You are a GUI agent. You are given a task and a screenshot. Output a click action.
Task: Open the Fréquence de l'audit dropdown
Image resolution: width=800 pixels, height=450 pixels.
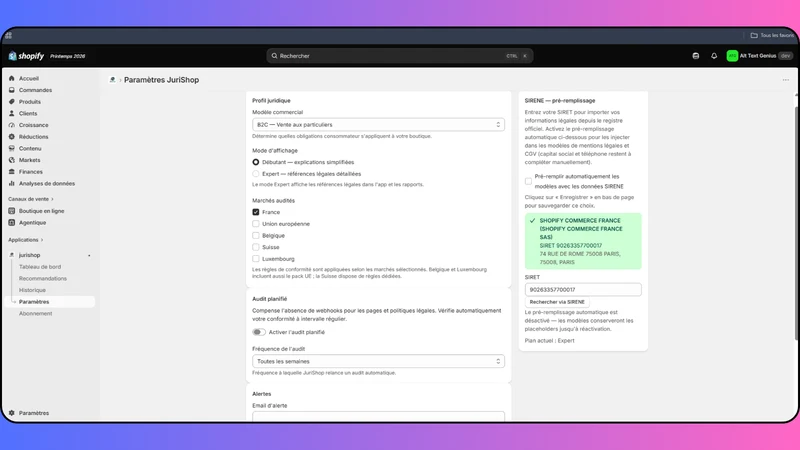pos(378,361)
